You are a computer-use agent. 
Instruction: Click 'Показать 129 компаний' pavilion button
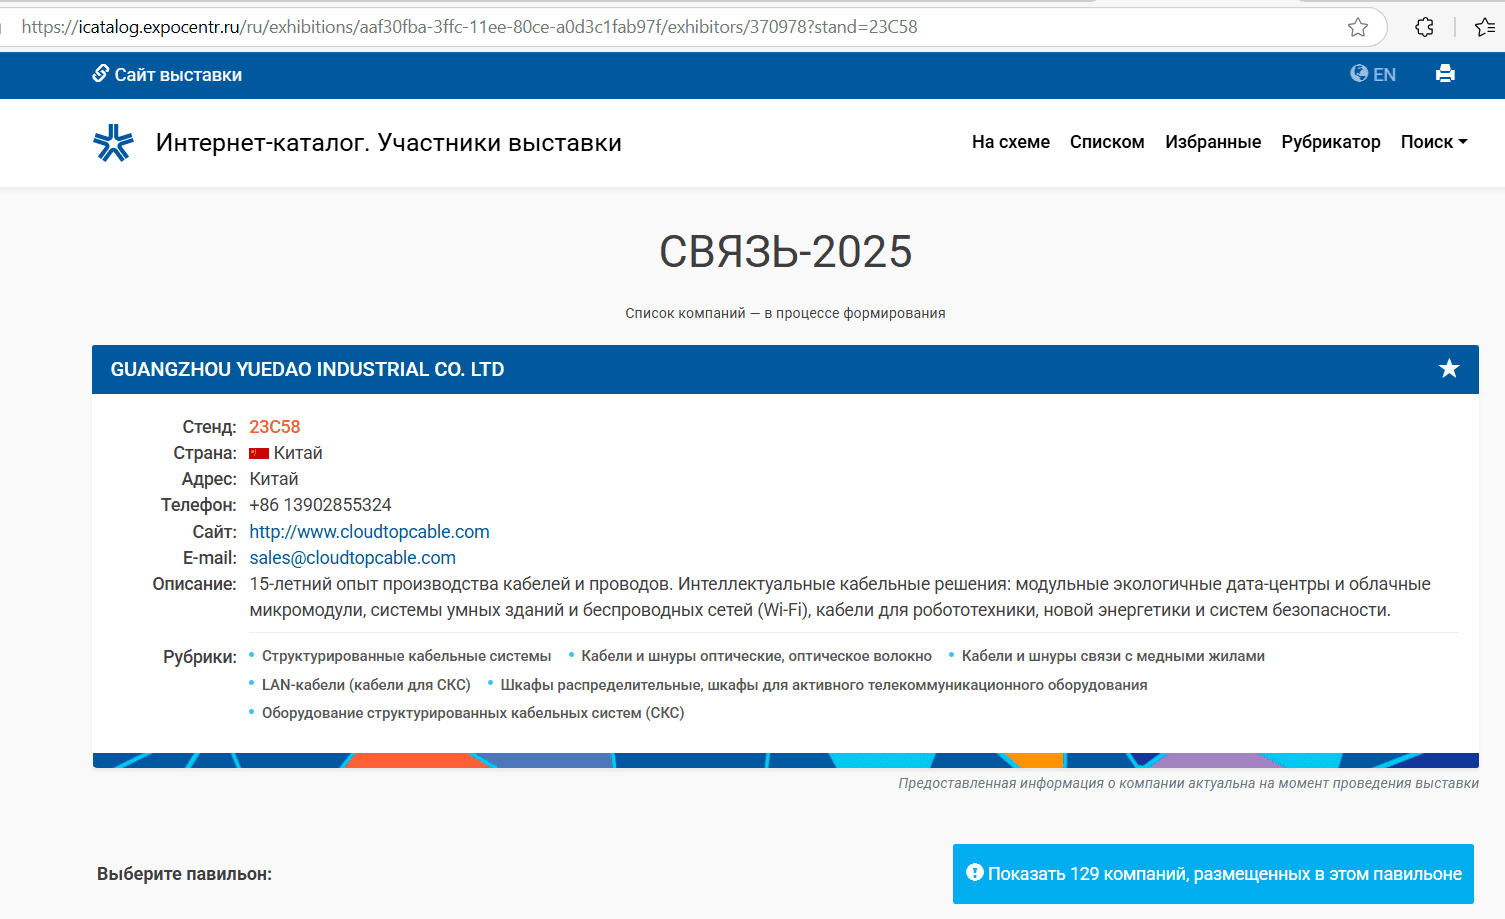1213,874
